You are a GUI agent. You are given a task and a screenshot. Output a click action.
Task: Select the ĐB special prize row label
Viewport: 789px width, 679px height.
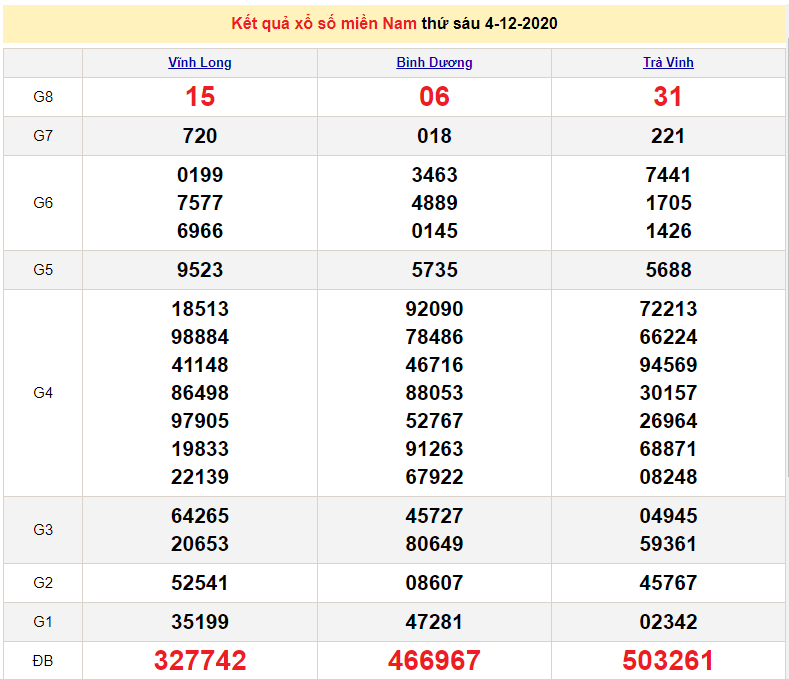point(43,661)
